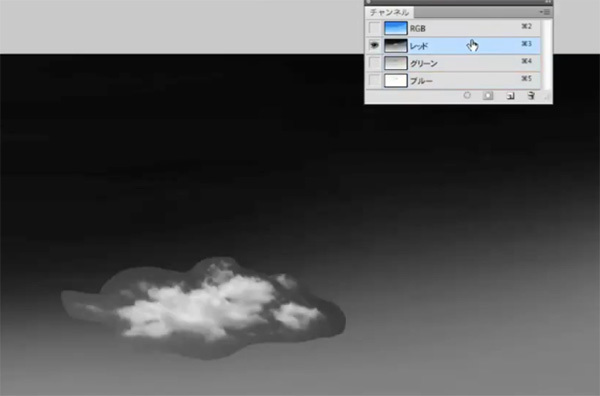Click the panel close dot at top-left

[x=368, y=2]
